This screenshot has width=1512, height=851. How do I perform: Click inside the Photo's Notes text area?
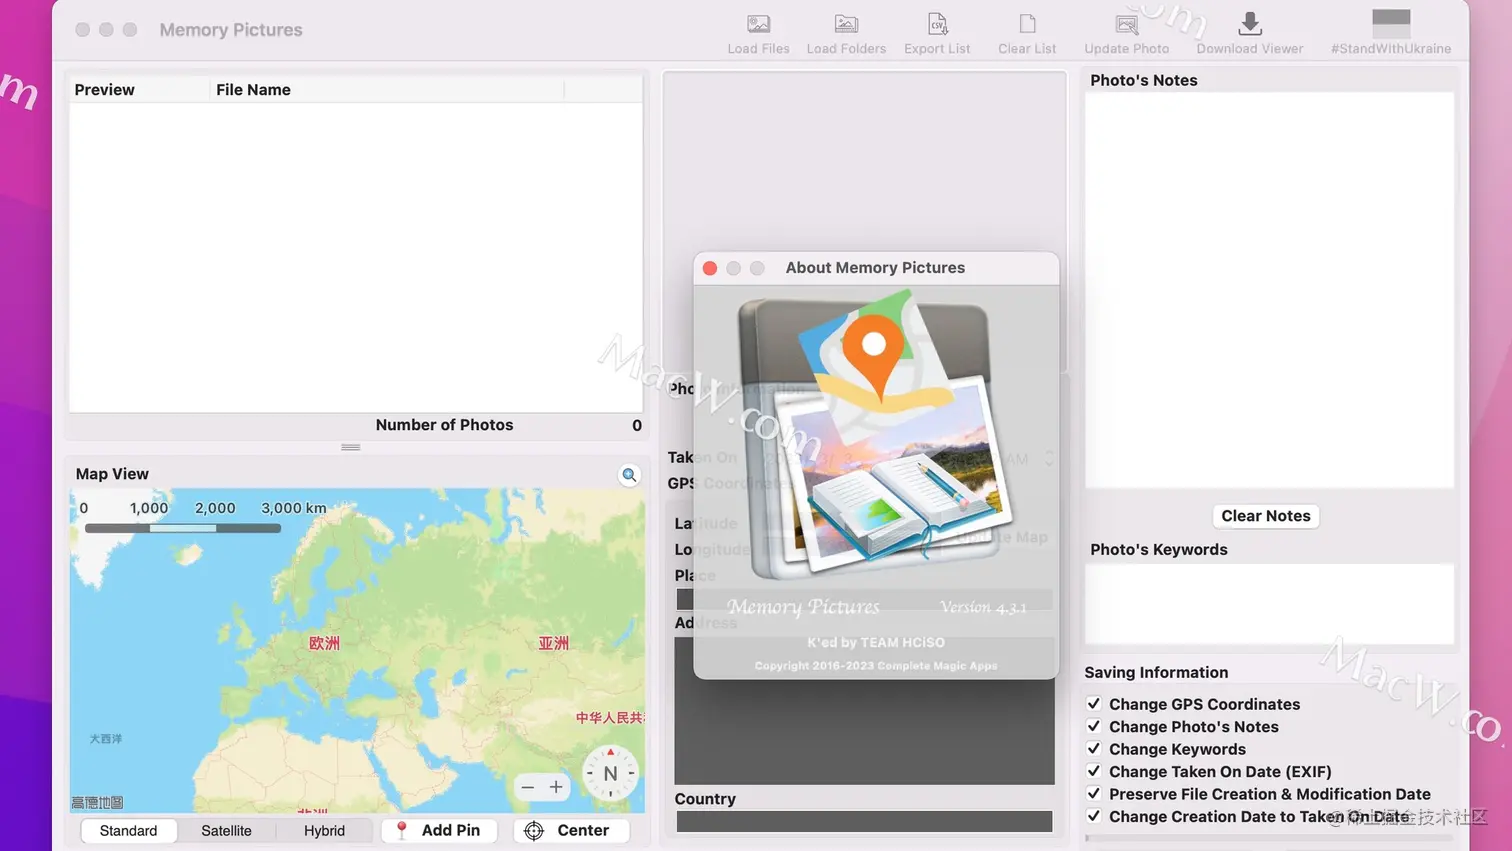click(1269, 290)
